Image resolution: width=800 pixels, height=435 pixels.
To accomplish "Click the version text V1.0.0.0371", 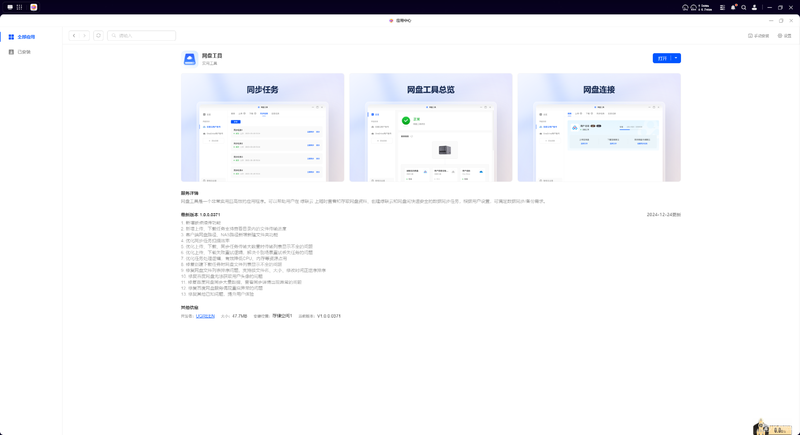I will (329, 316).
